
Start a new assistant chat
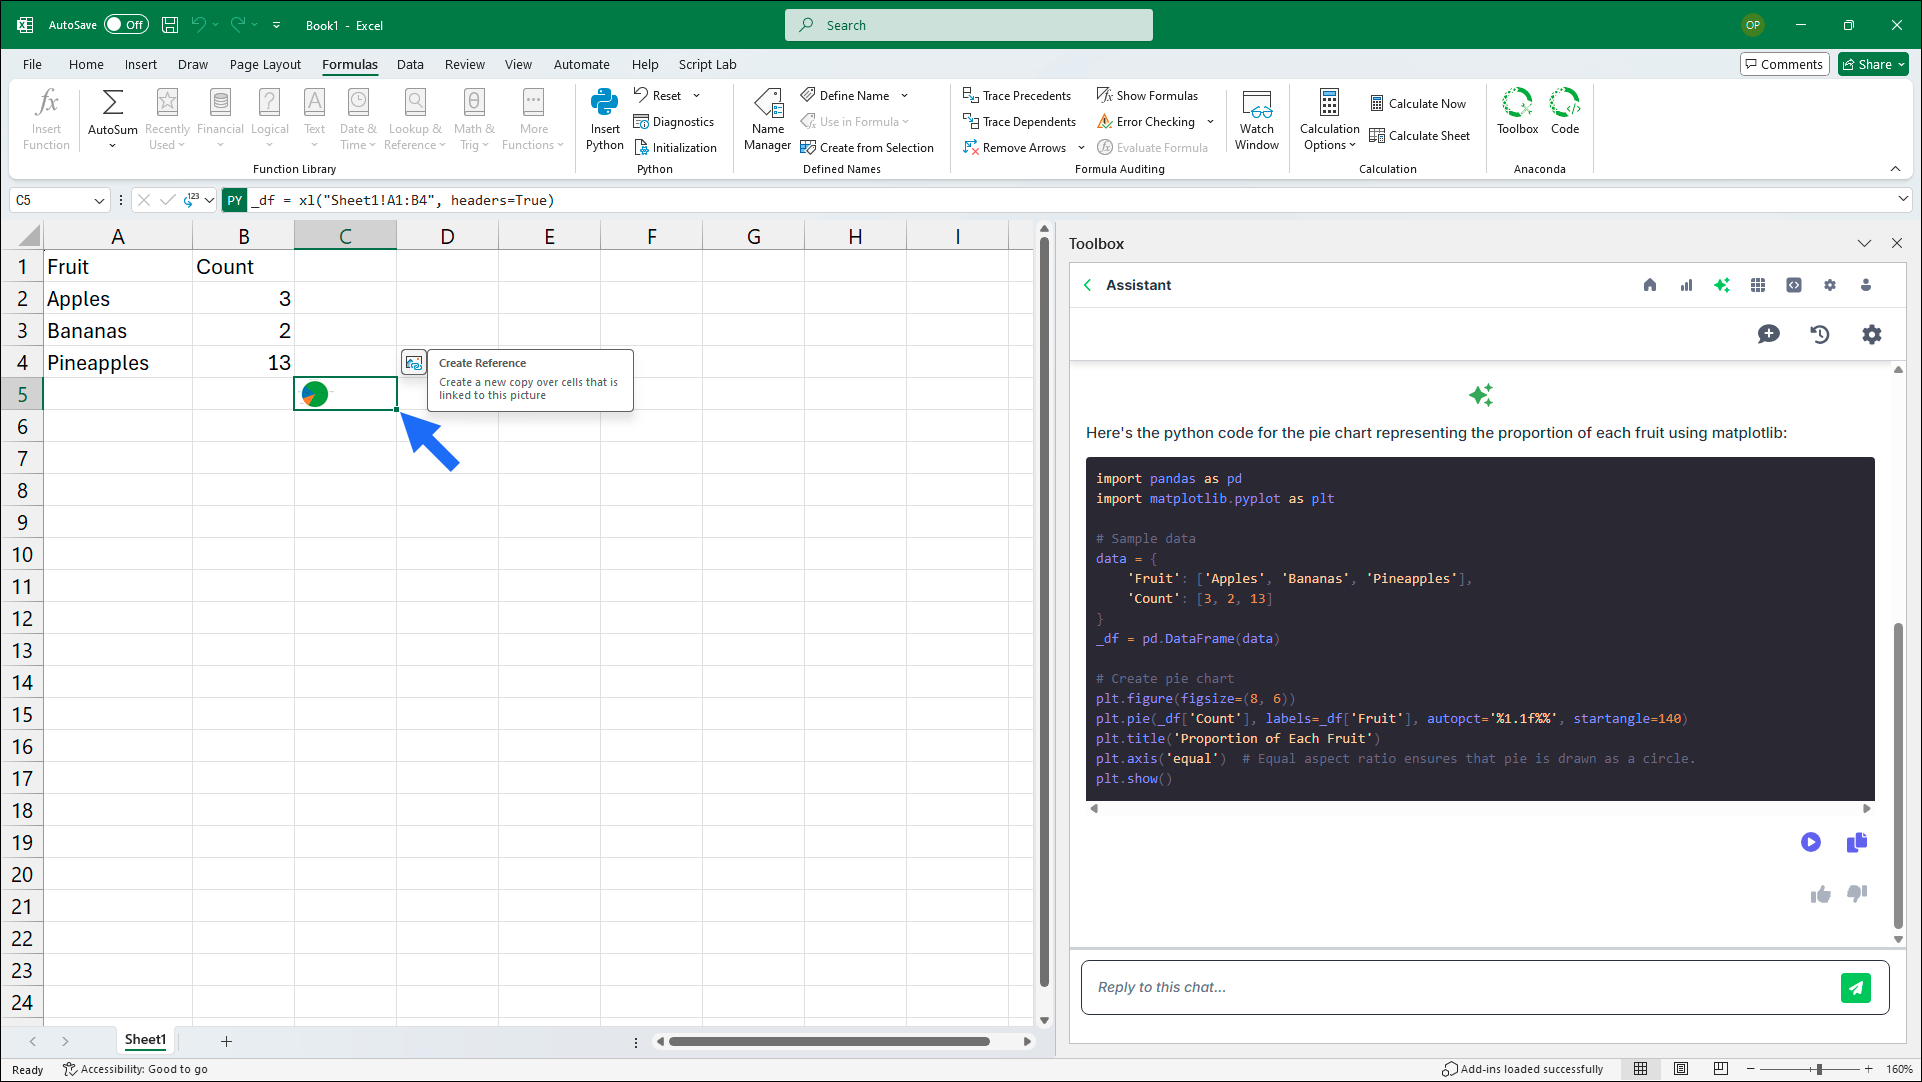[1768, 334]
